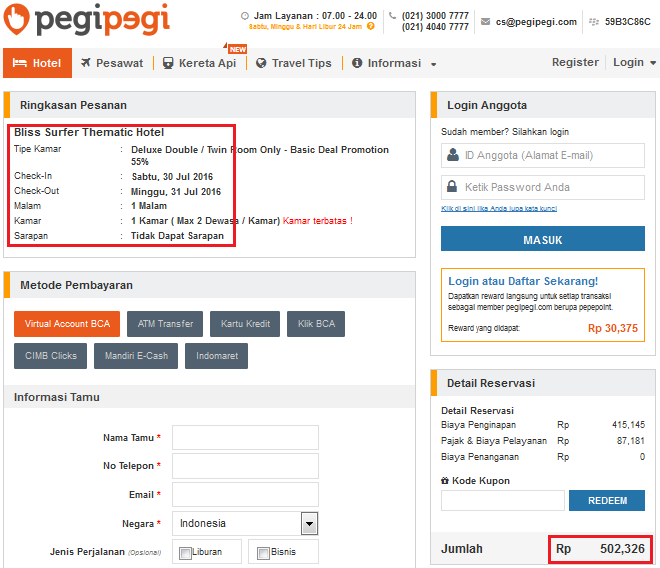660x568 pixels.
Task: Click the (021) 4040 7777 phone number
Action: 435,27
